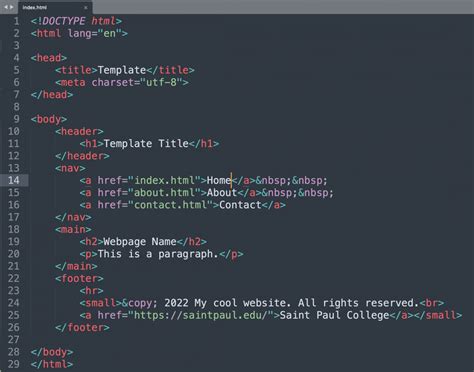Click highlighted line number 14 in gutter
Viewport: 474px width, 372px height.
[x=14, y=181]
